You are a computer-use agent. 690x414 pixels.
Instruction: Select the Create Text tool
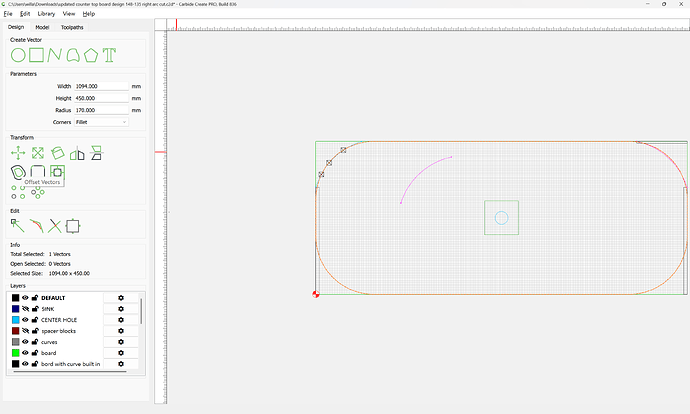click(109, 54)
